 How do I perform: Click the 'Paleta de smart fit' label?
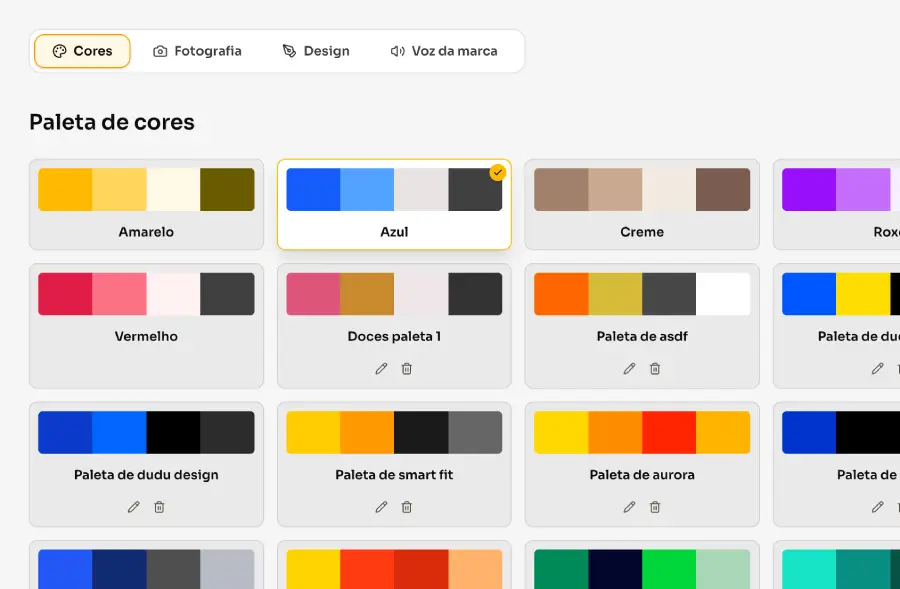click(394, 475)
